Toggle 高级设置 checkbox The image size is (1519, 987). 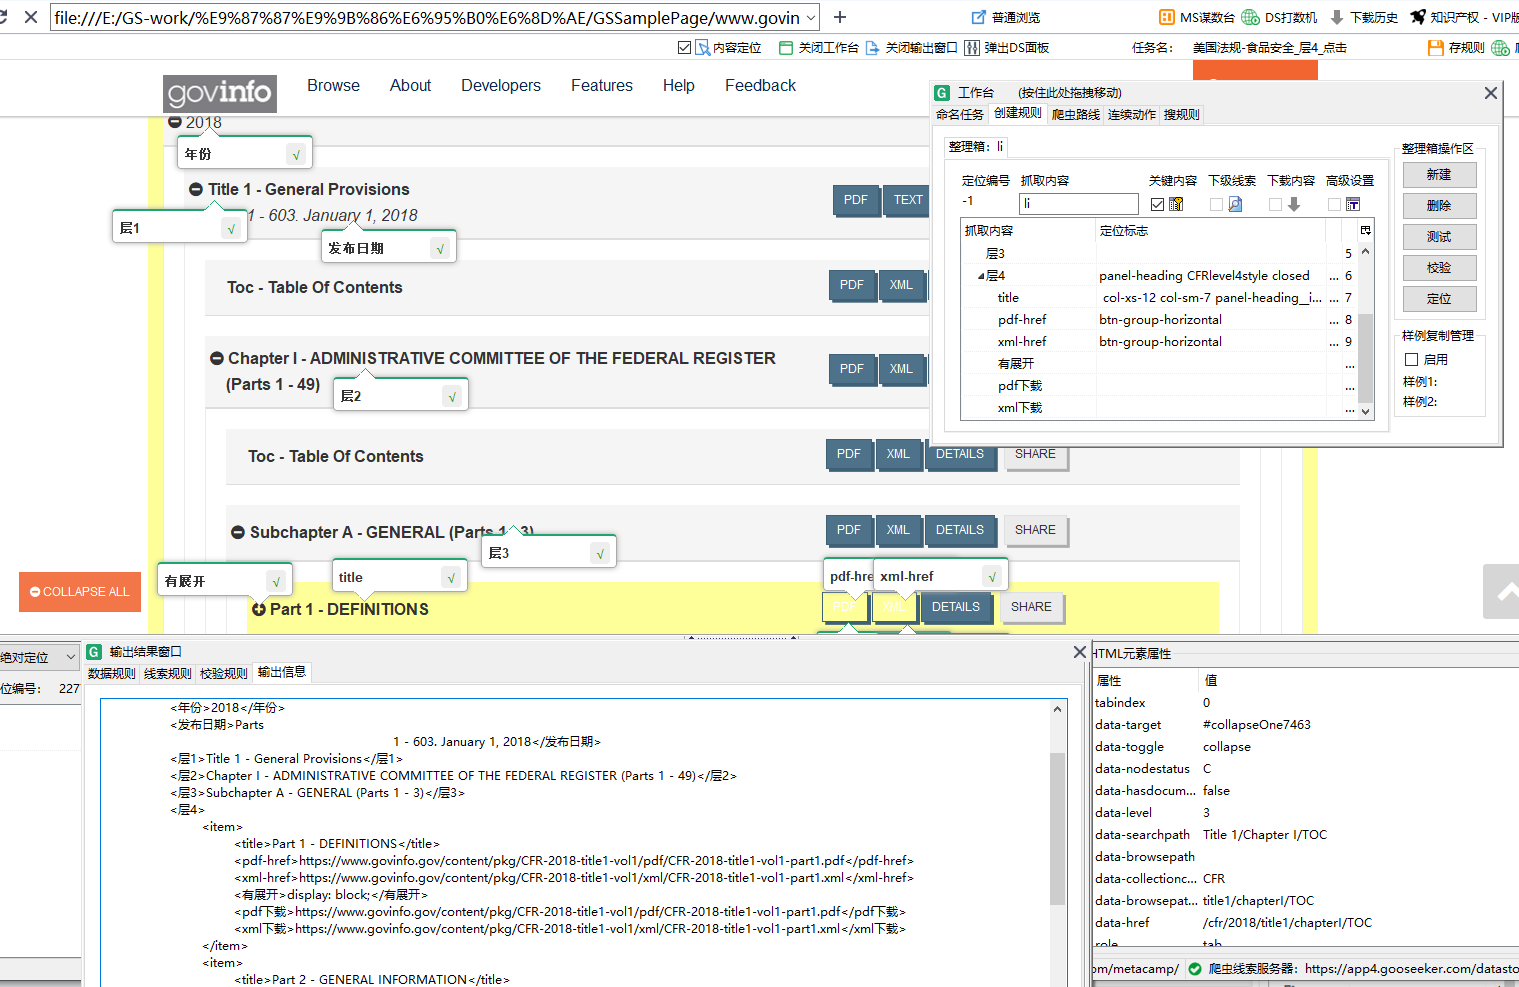pyautogui.click(x=1334, y=204)
